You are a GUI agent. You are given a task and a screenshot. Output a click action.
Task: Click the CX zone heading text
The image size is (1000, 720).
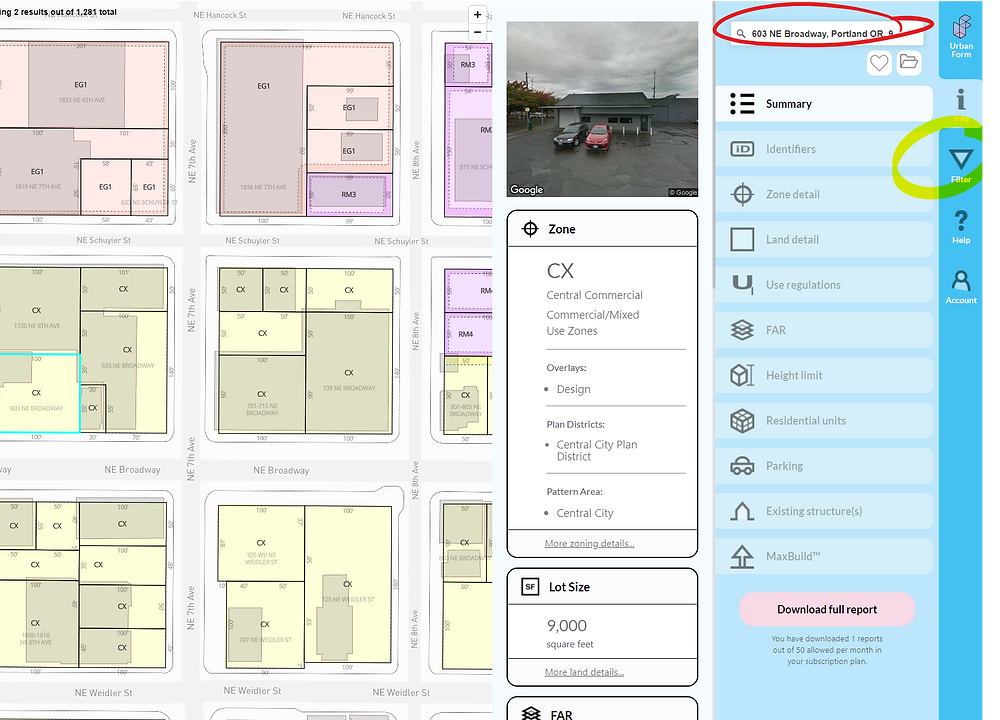tap(560, 270)
